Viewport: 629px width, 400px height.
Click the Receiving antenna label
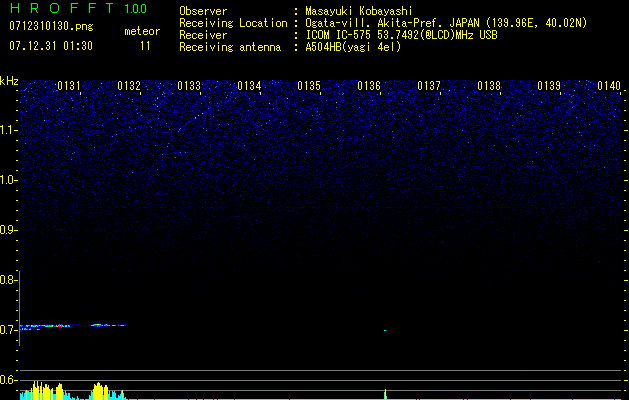[x=230, y=47]
